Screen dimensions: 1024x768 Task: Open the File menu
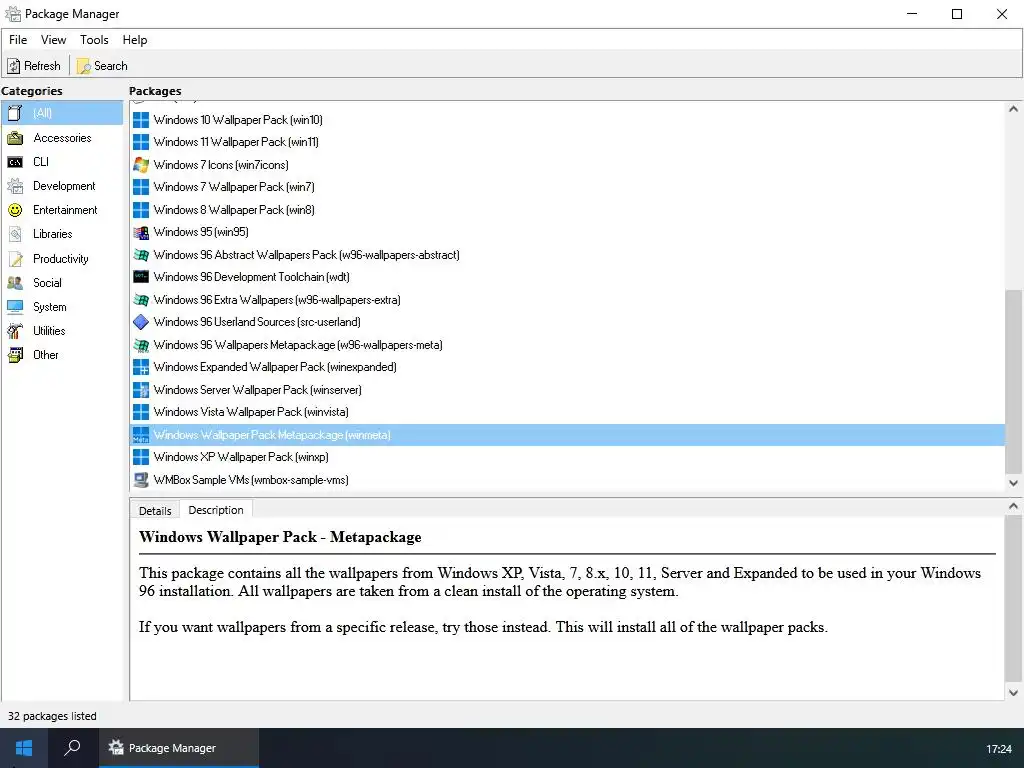(x=18, y=40)
